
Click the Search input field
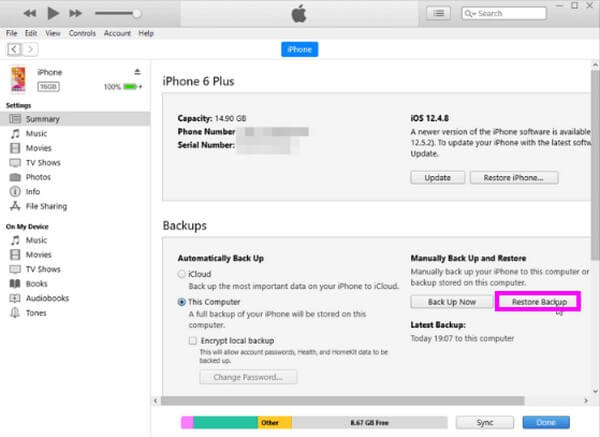504,13
